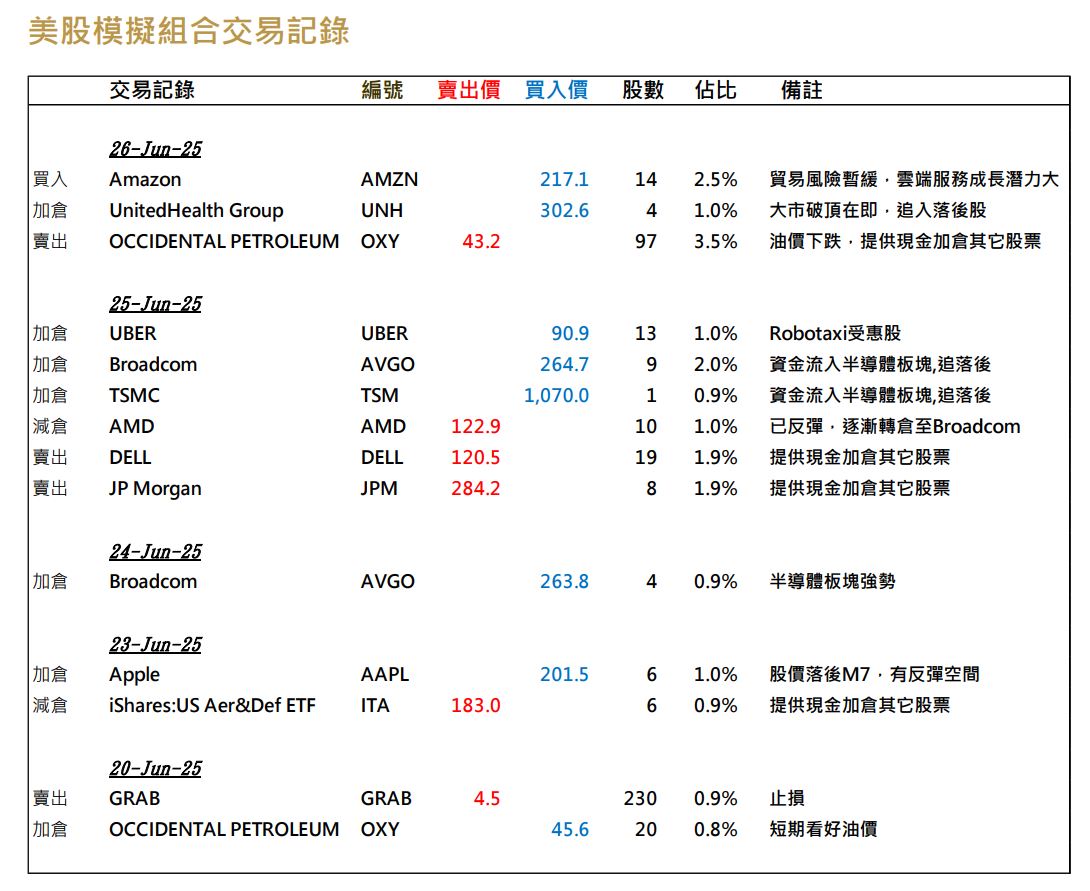Select share count 97 for OXY
The width and height of the screenshot is (1090, 891).
click(x=646, y=241)
